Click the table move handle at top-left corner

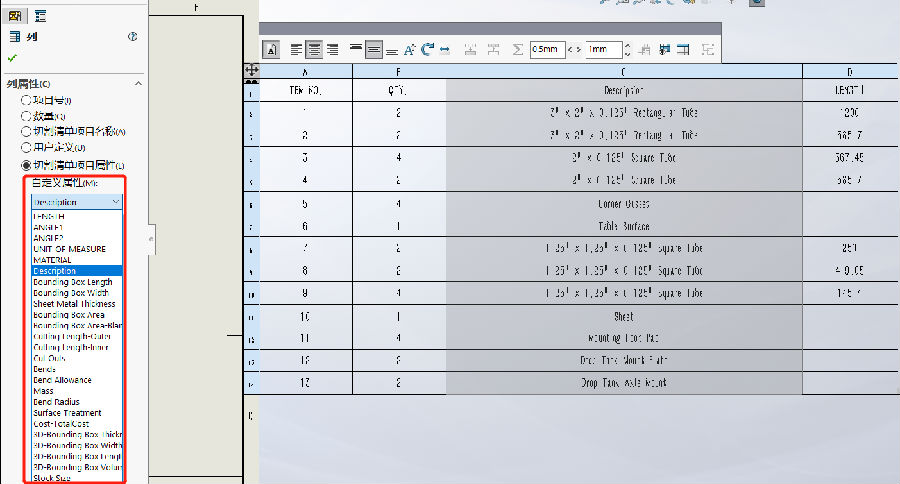coord(252,71)
